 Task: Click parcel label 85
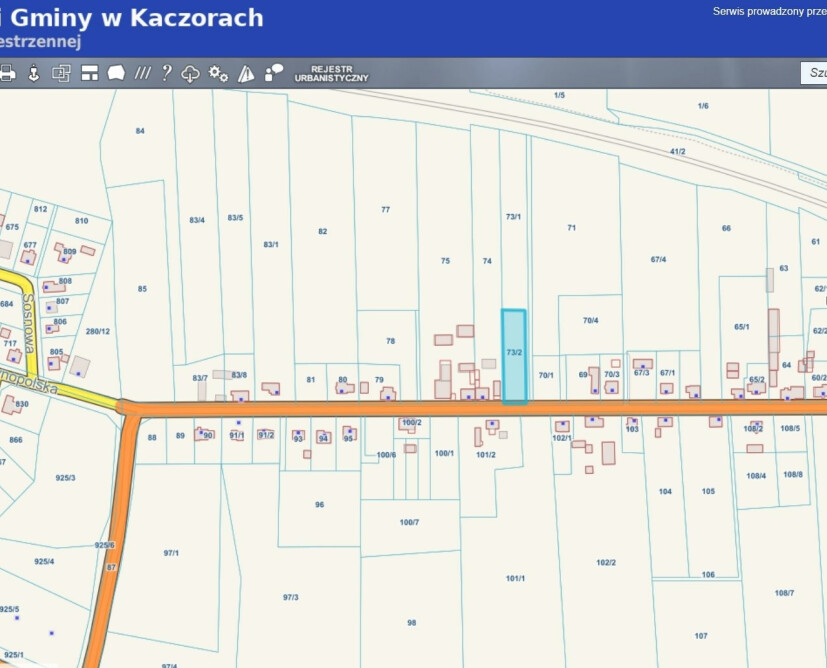click(x=142, y=288)
